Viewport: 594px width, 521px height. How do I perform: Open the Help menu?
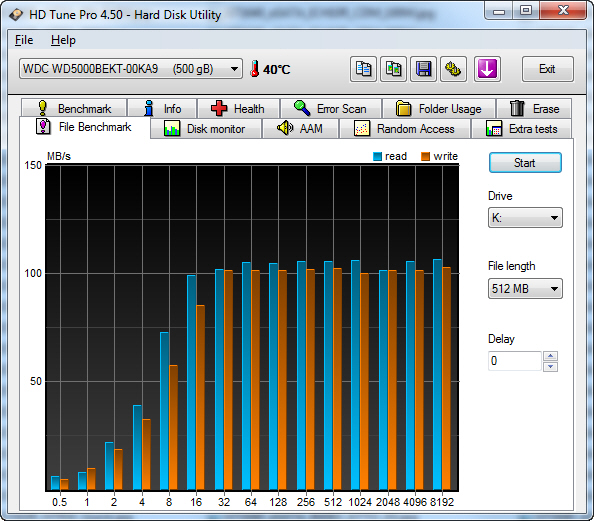(63, 40)
